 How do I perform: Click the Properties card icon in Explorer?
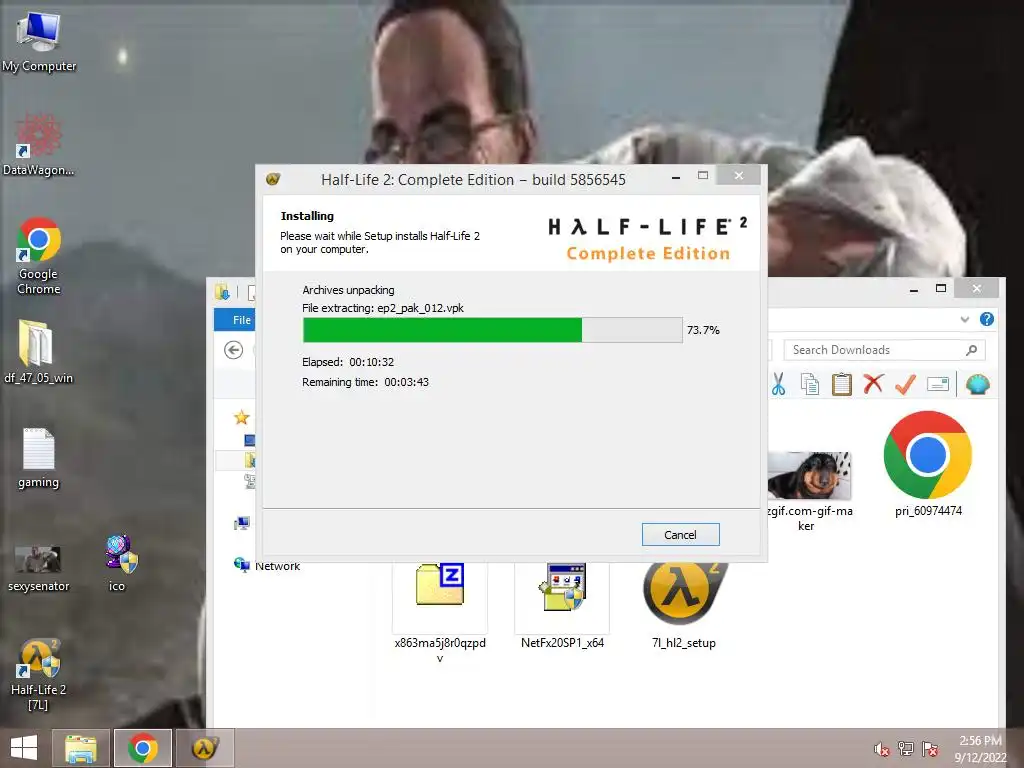(938, 384)
